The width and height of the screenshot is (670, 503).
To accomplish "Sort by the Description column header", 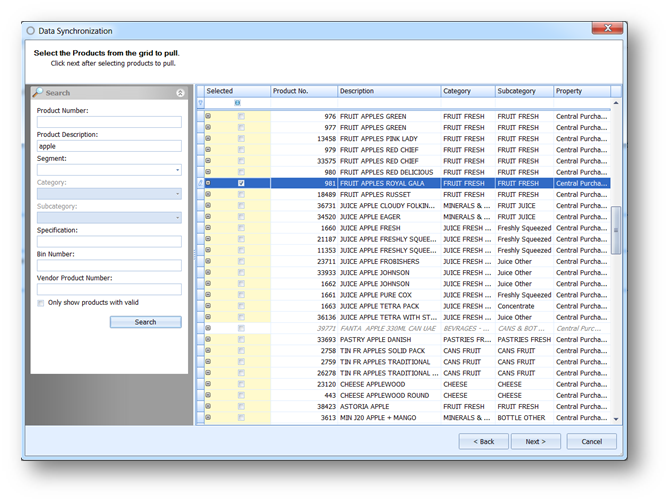I will point(388,91).
